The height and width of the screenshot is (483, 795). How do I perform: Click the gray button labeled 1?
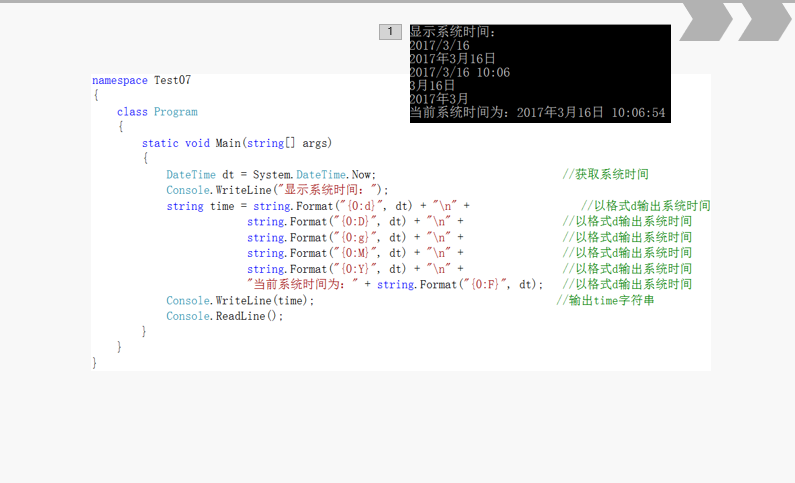pos(390,32)
